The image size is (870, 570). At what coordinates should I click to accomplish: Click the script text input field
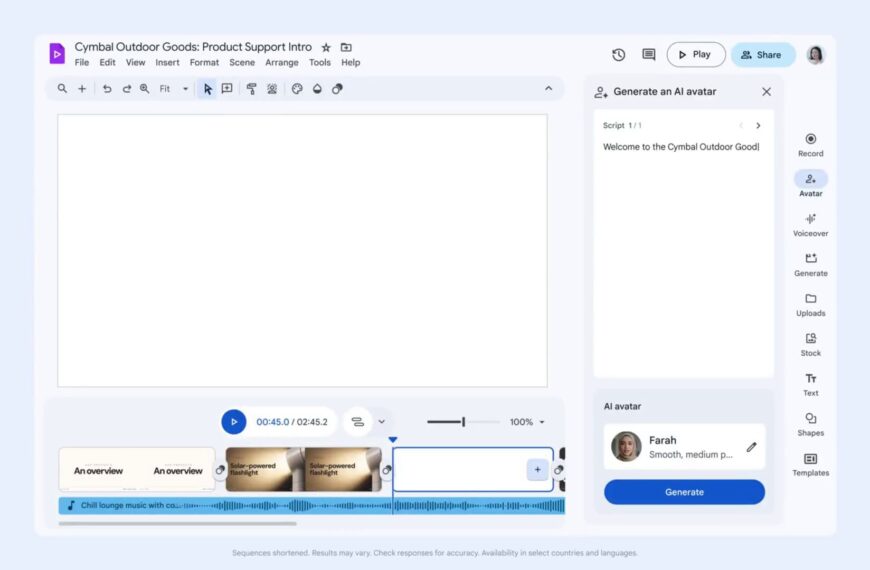683,250
